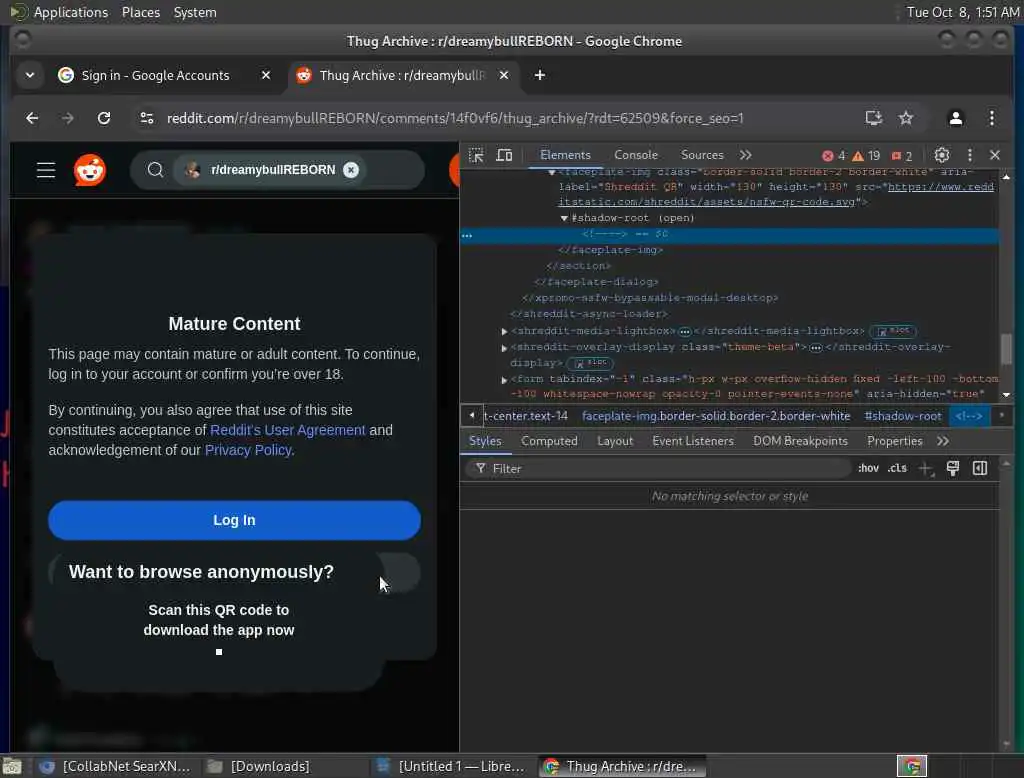Open the Chrome three-dot menu
1024x778 pixels.
click(991, 118)
